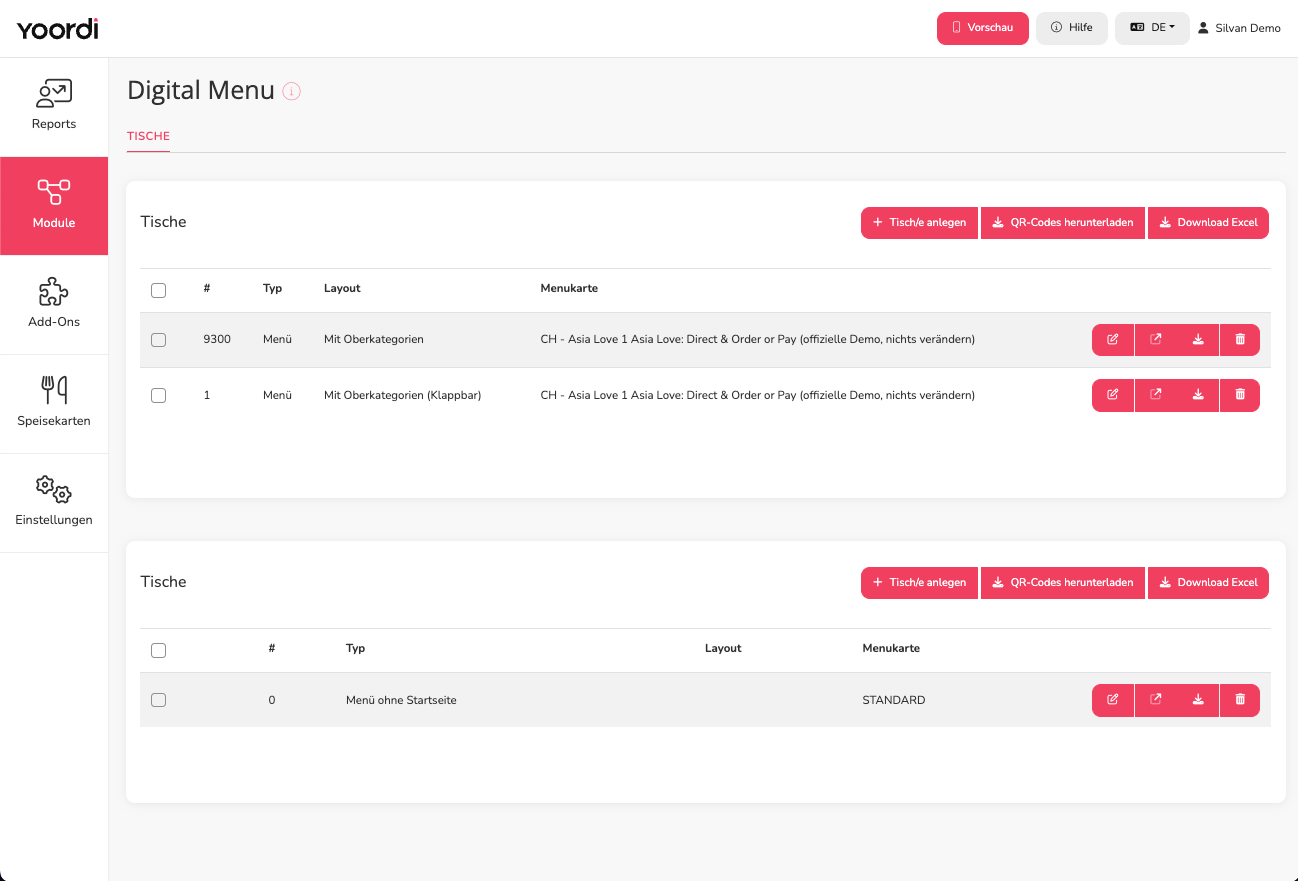Click the STANDARD Menukarte cell

coord(894,700)
